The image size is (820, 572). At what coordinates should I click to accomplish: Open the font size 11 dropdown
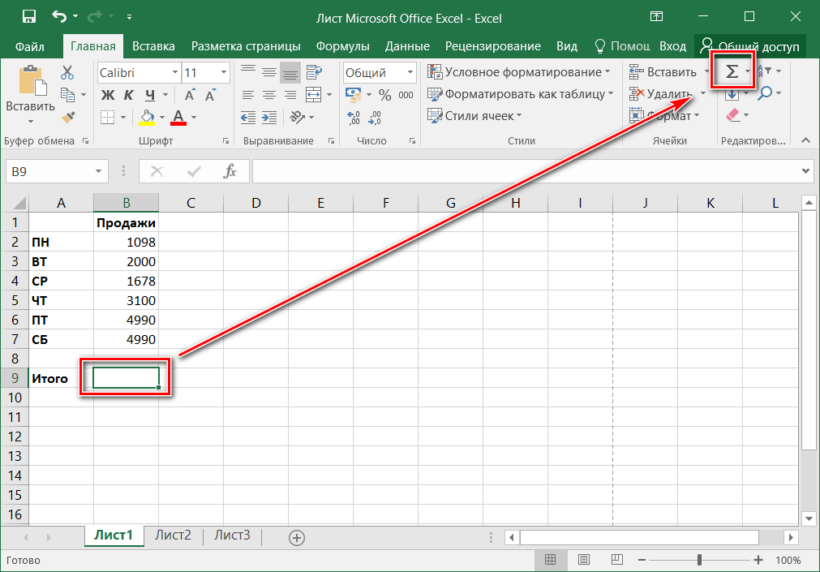(224, 72)
